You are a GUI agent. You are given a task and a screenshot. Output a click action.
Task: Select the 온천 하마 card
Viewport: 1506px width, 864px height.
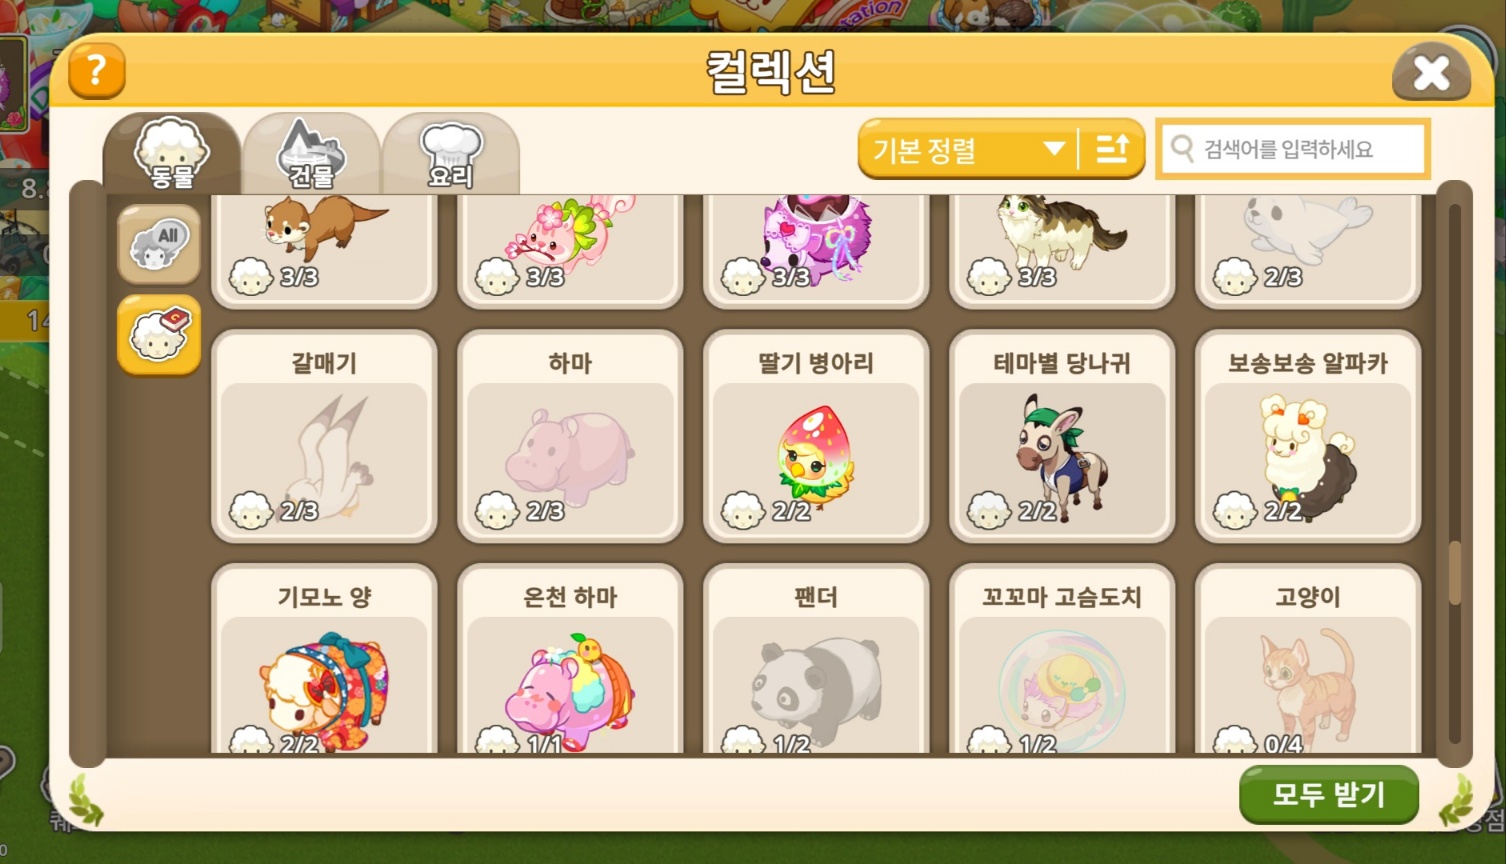click(x=570, y=659)
